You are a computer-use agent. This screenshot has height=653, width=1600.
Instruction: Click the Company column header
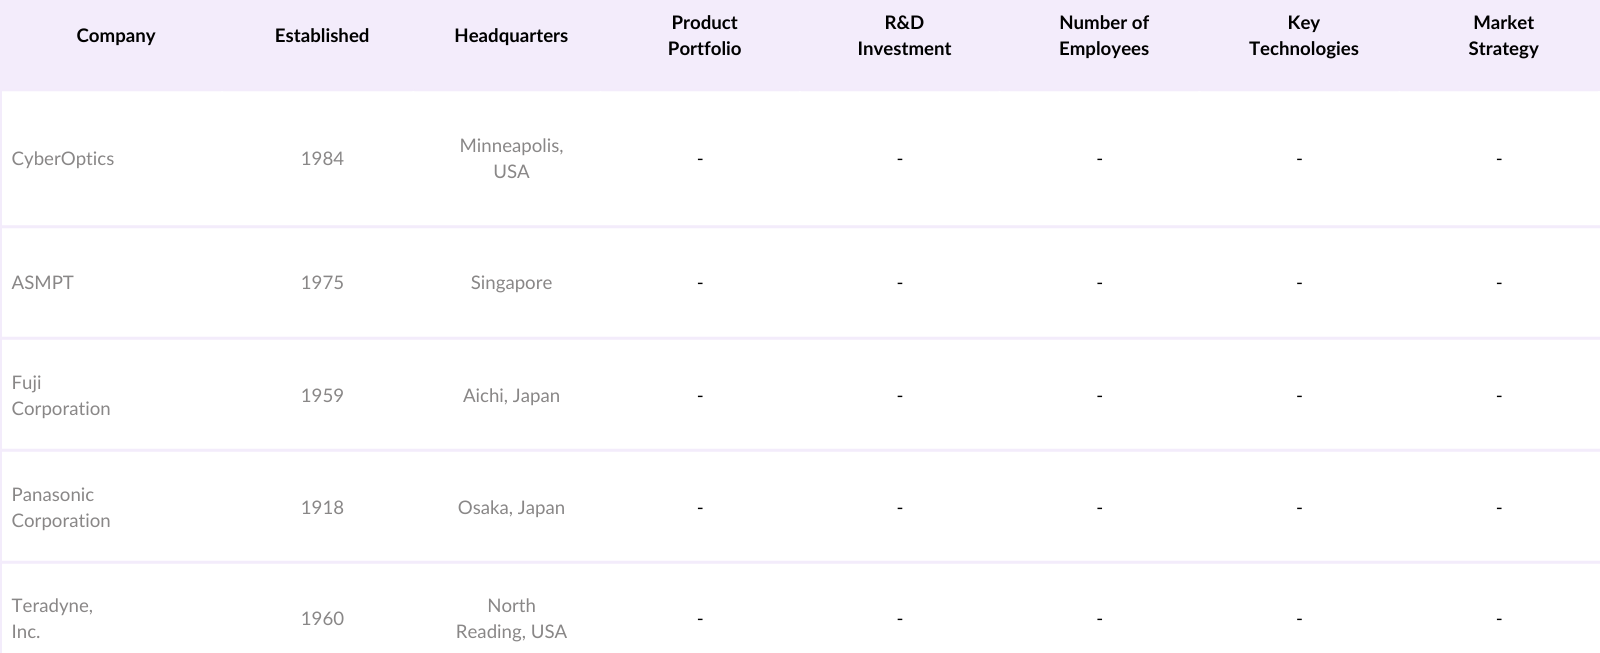(116, 36)
